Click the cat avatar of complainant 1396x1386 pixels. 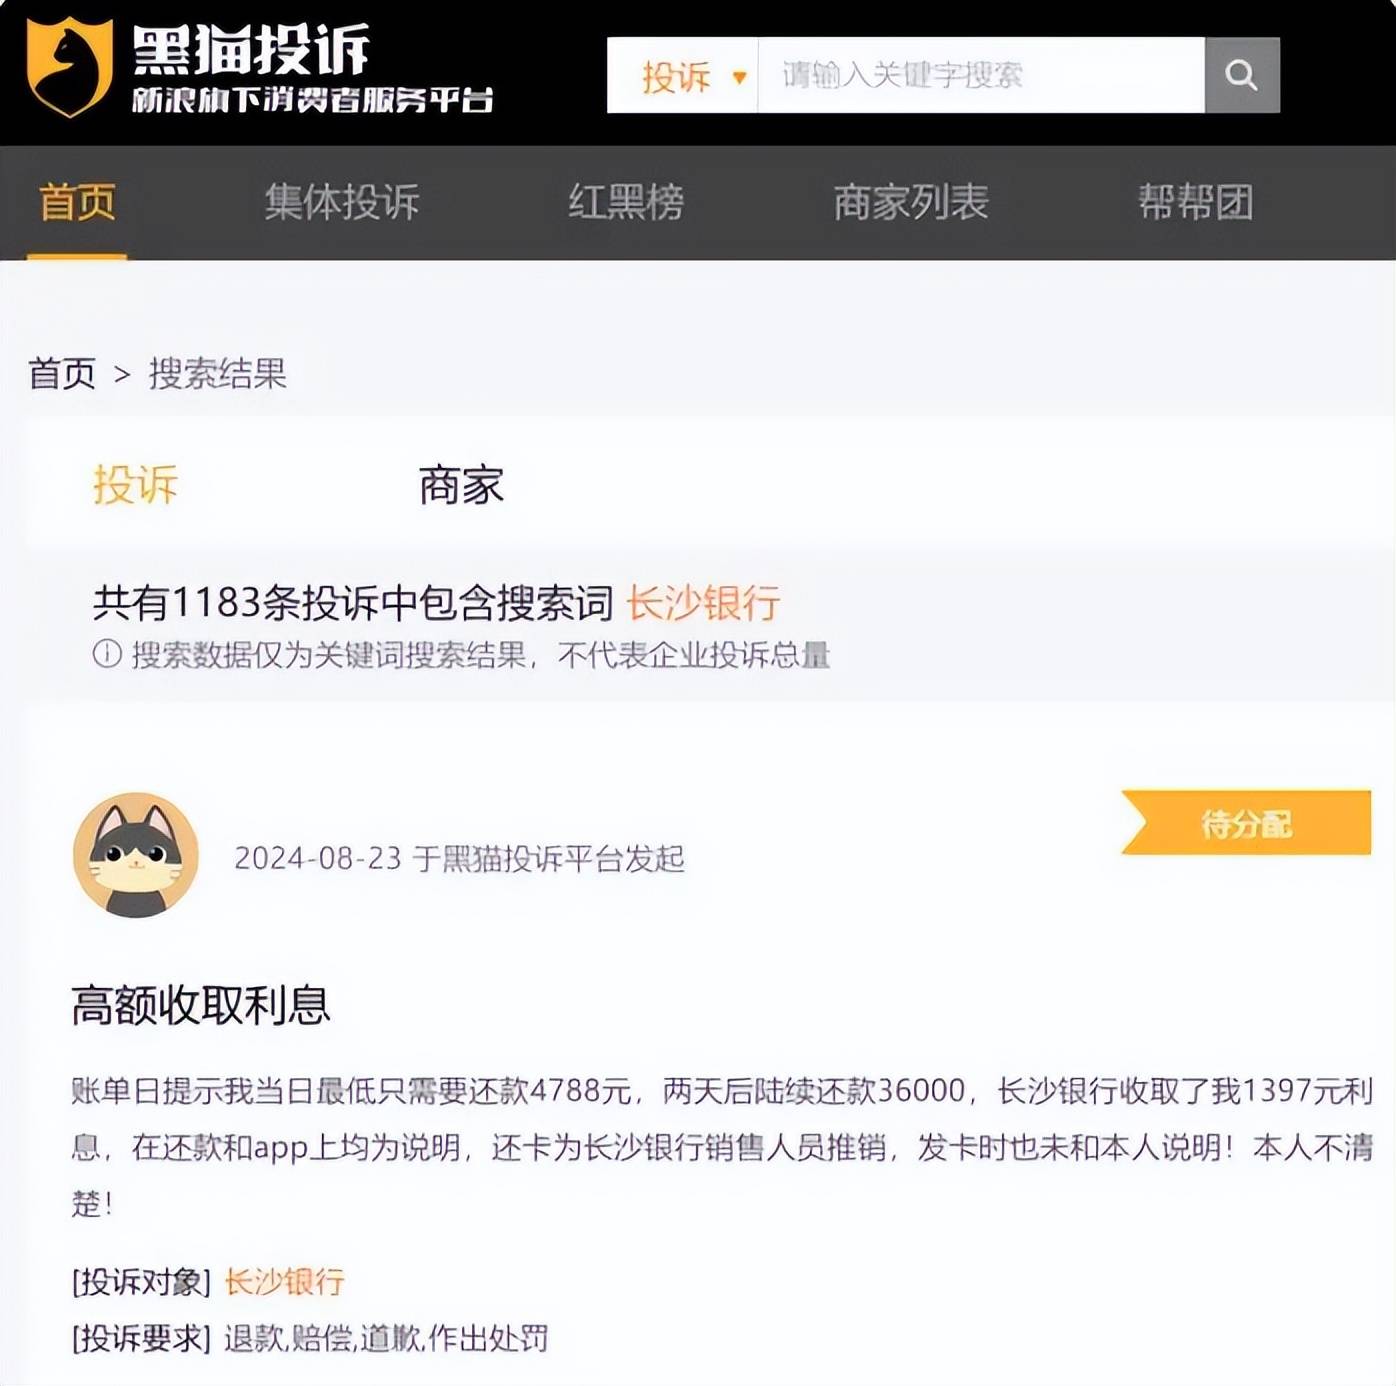pos(136,855)
